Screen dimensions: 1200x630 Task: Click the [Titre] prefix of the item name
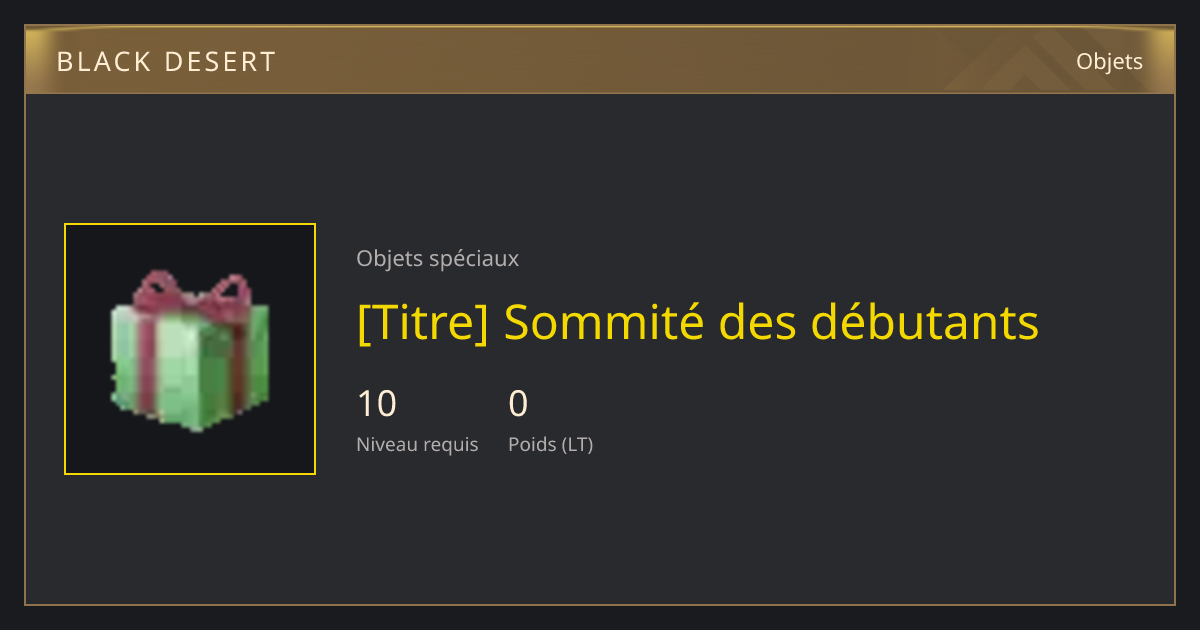click(422, 322)
